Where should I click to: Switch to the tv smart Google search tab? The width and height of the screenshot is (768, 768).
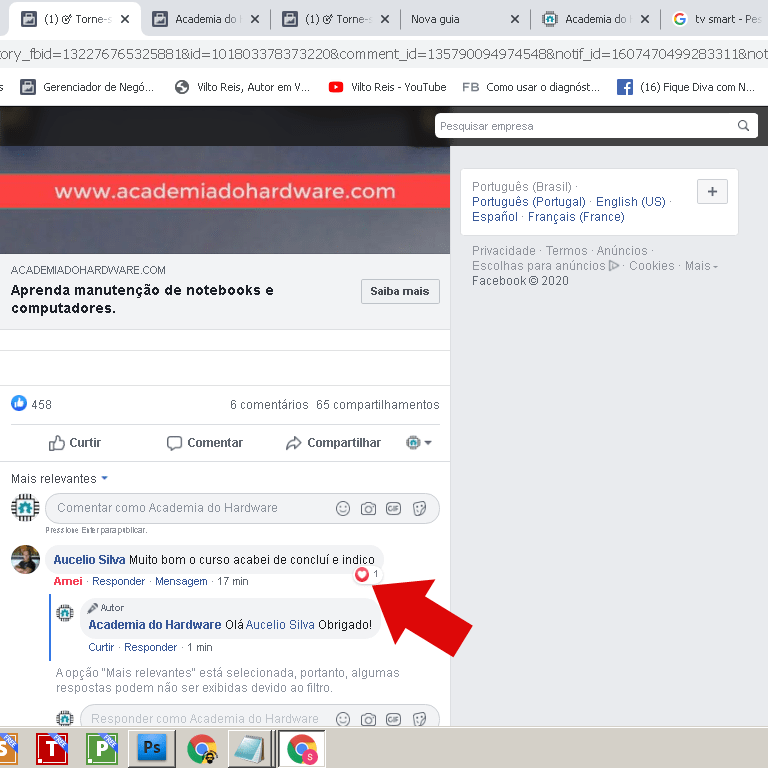717,19
